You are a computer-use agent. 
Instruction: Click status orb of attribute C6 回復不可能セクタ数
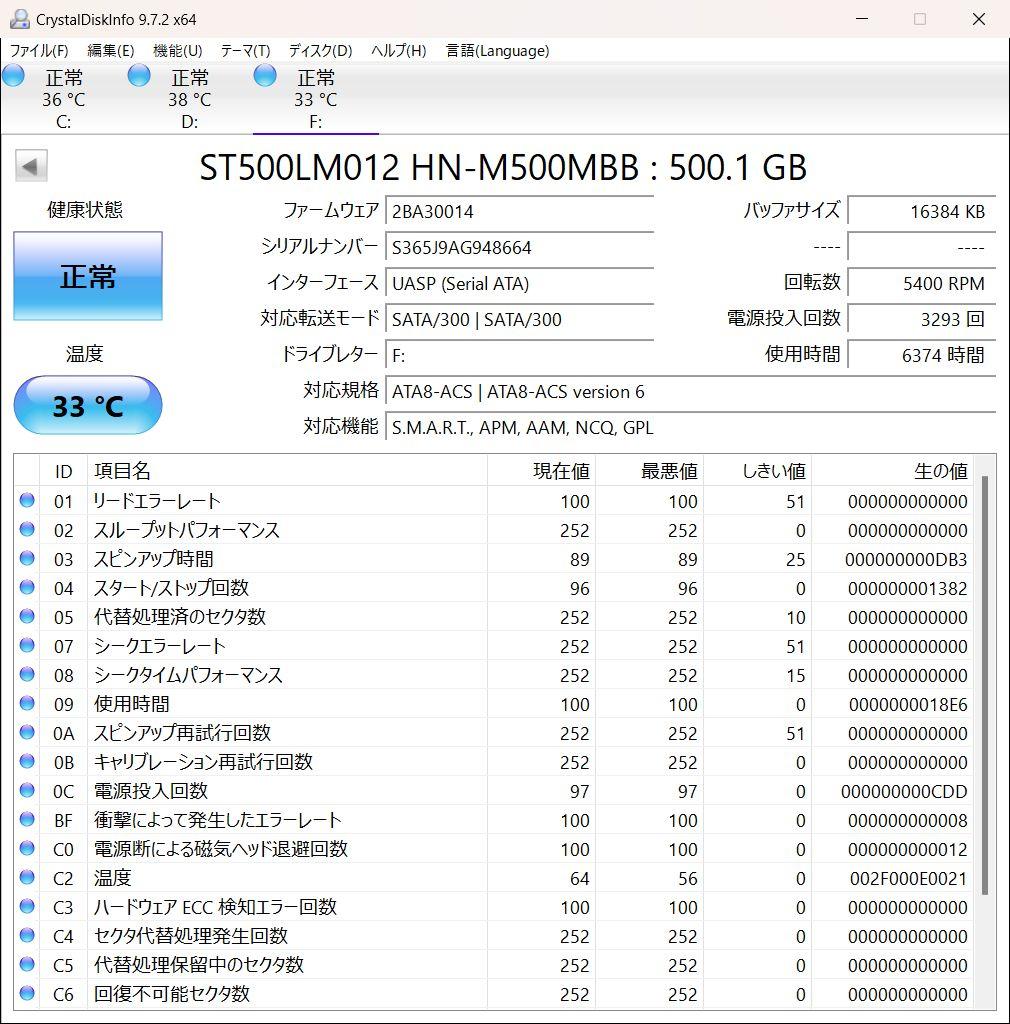coord(27,993)
